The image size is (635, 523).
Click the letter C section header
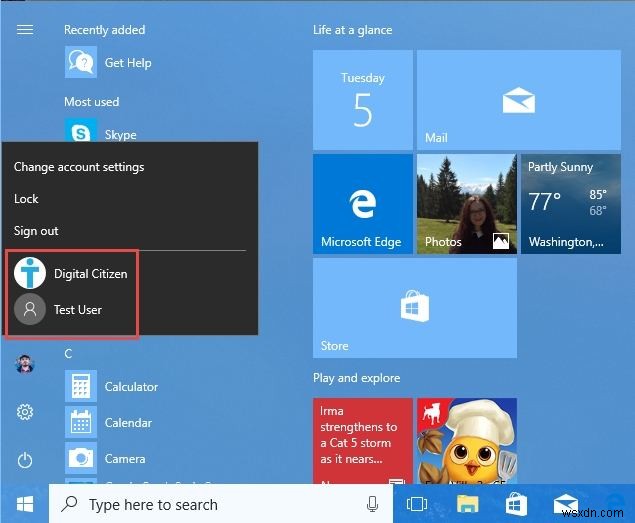68,354
